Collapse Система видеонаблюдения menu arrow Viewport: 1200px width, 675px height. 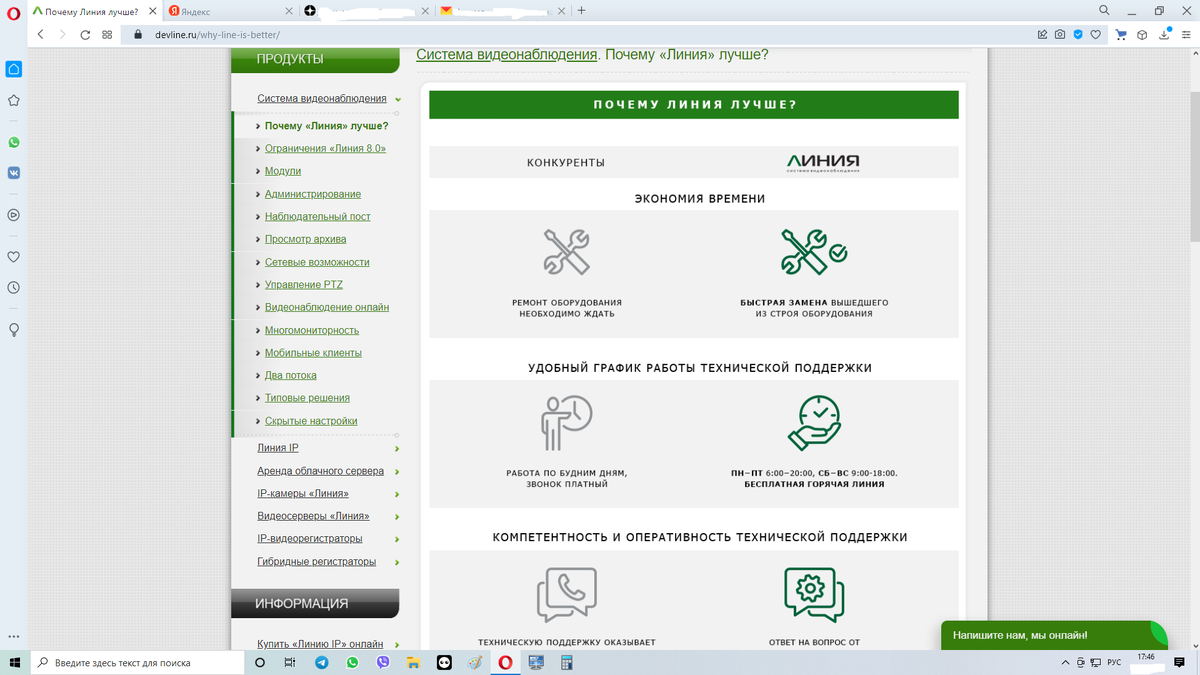coord(398,99)
